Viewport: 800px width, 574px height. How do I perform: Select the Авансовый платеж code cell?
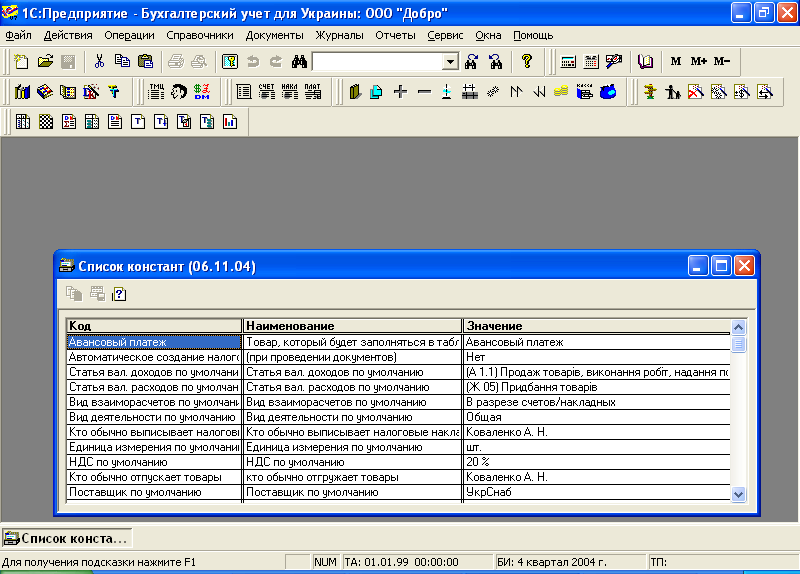pyautogui.click(x=154, y=342)
